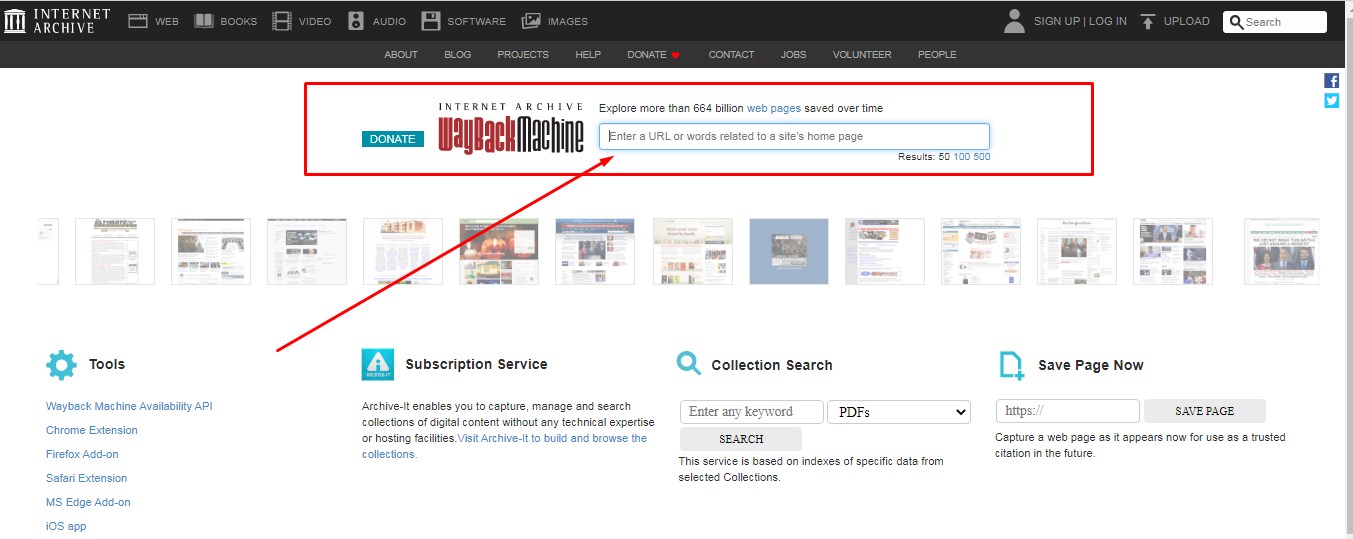Image resolution: width=1353 pixels, height=539 pixels.
Task: Click the Archive-It subscription icon
Action: (x=377, y=365)
